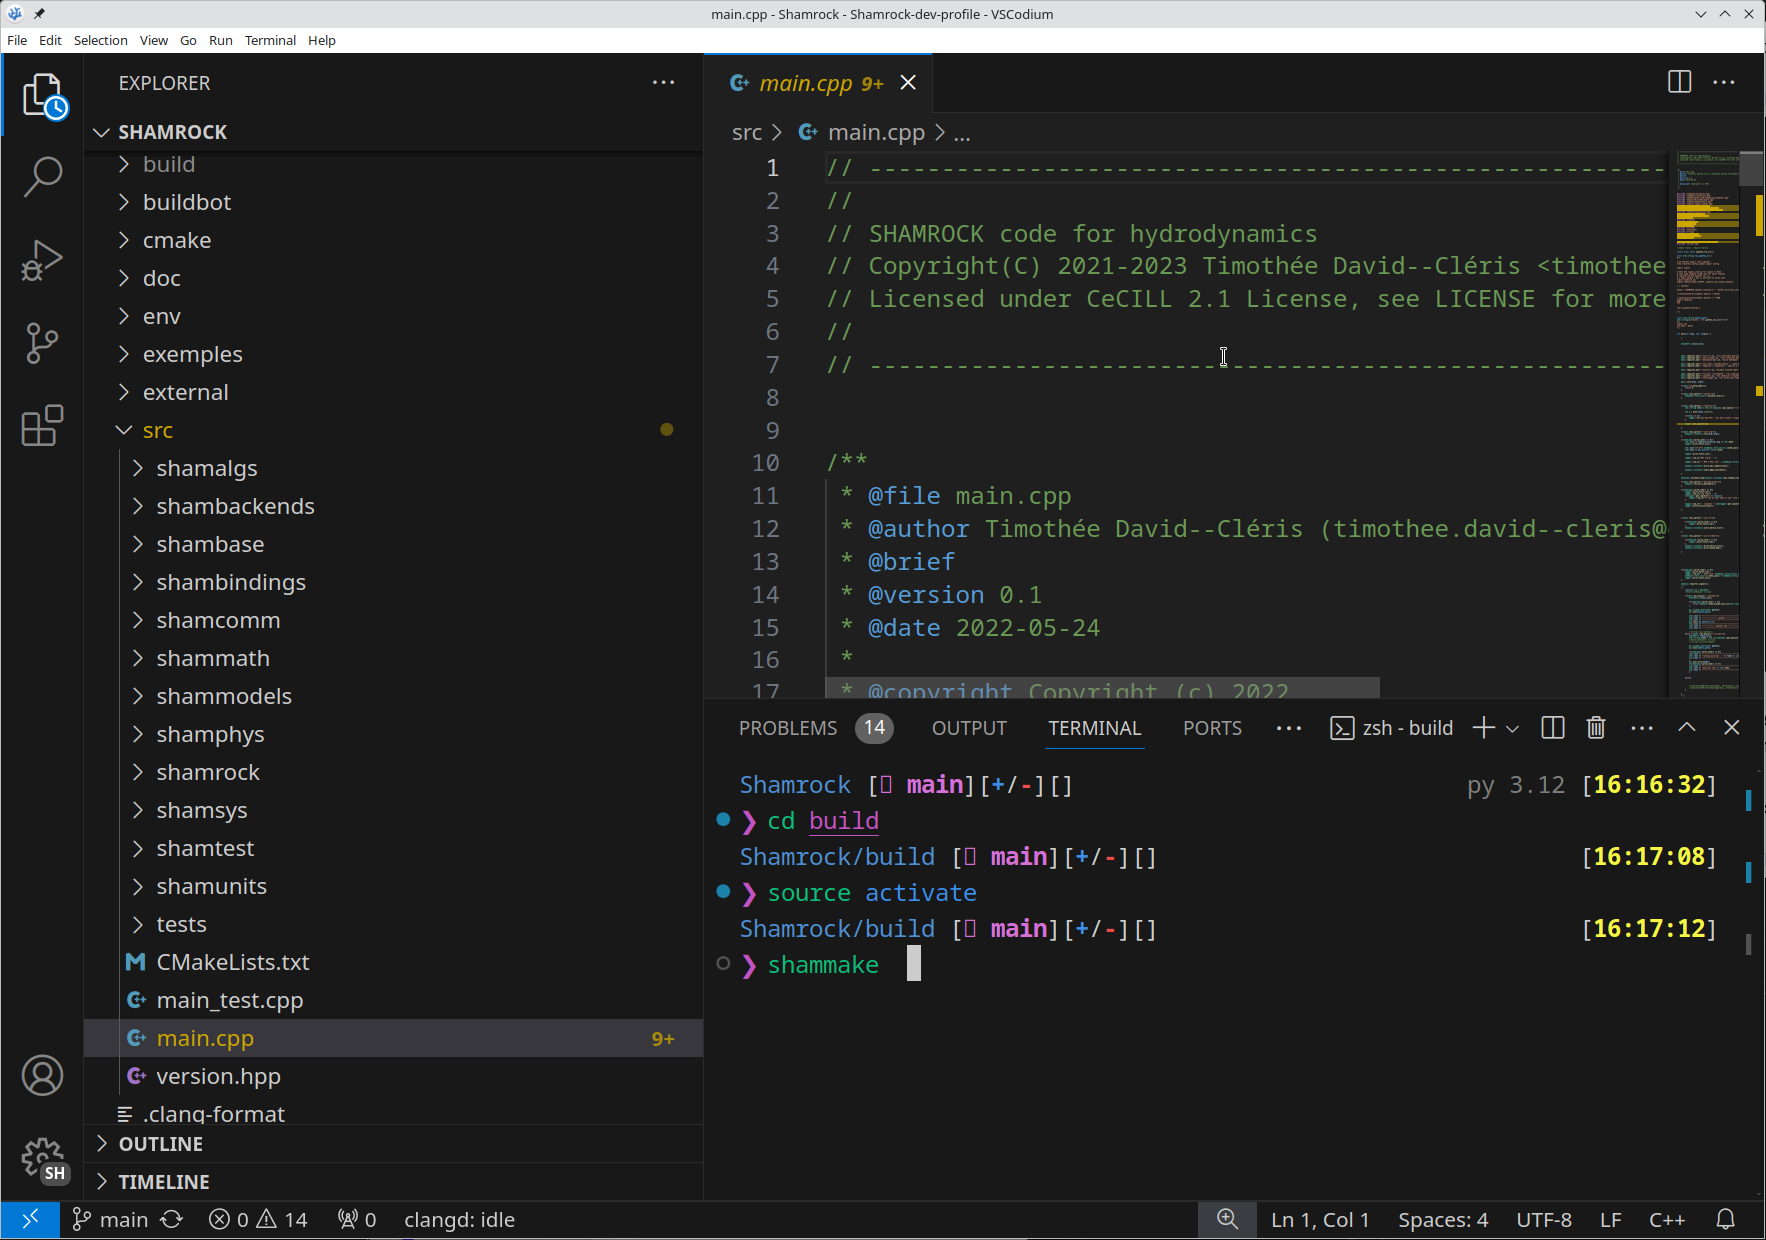
Task: Synchronize changes icon in status bar
Action: click(172, 1220)
